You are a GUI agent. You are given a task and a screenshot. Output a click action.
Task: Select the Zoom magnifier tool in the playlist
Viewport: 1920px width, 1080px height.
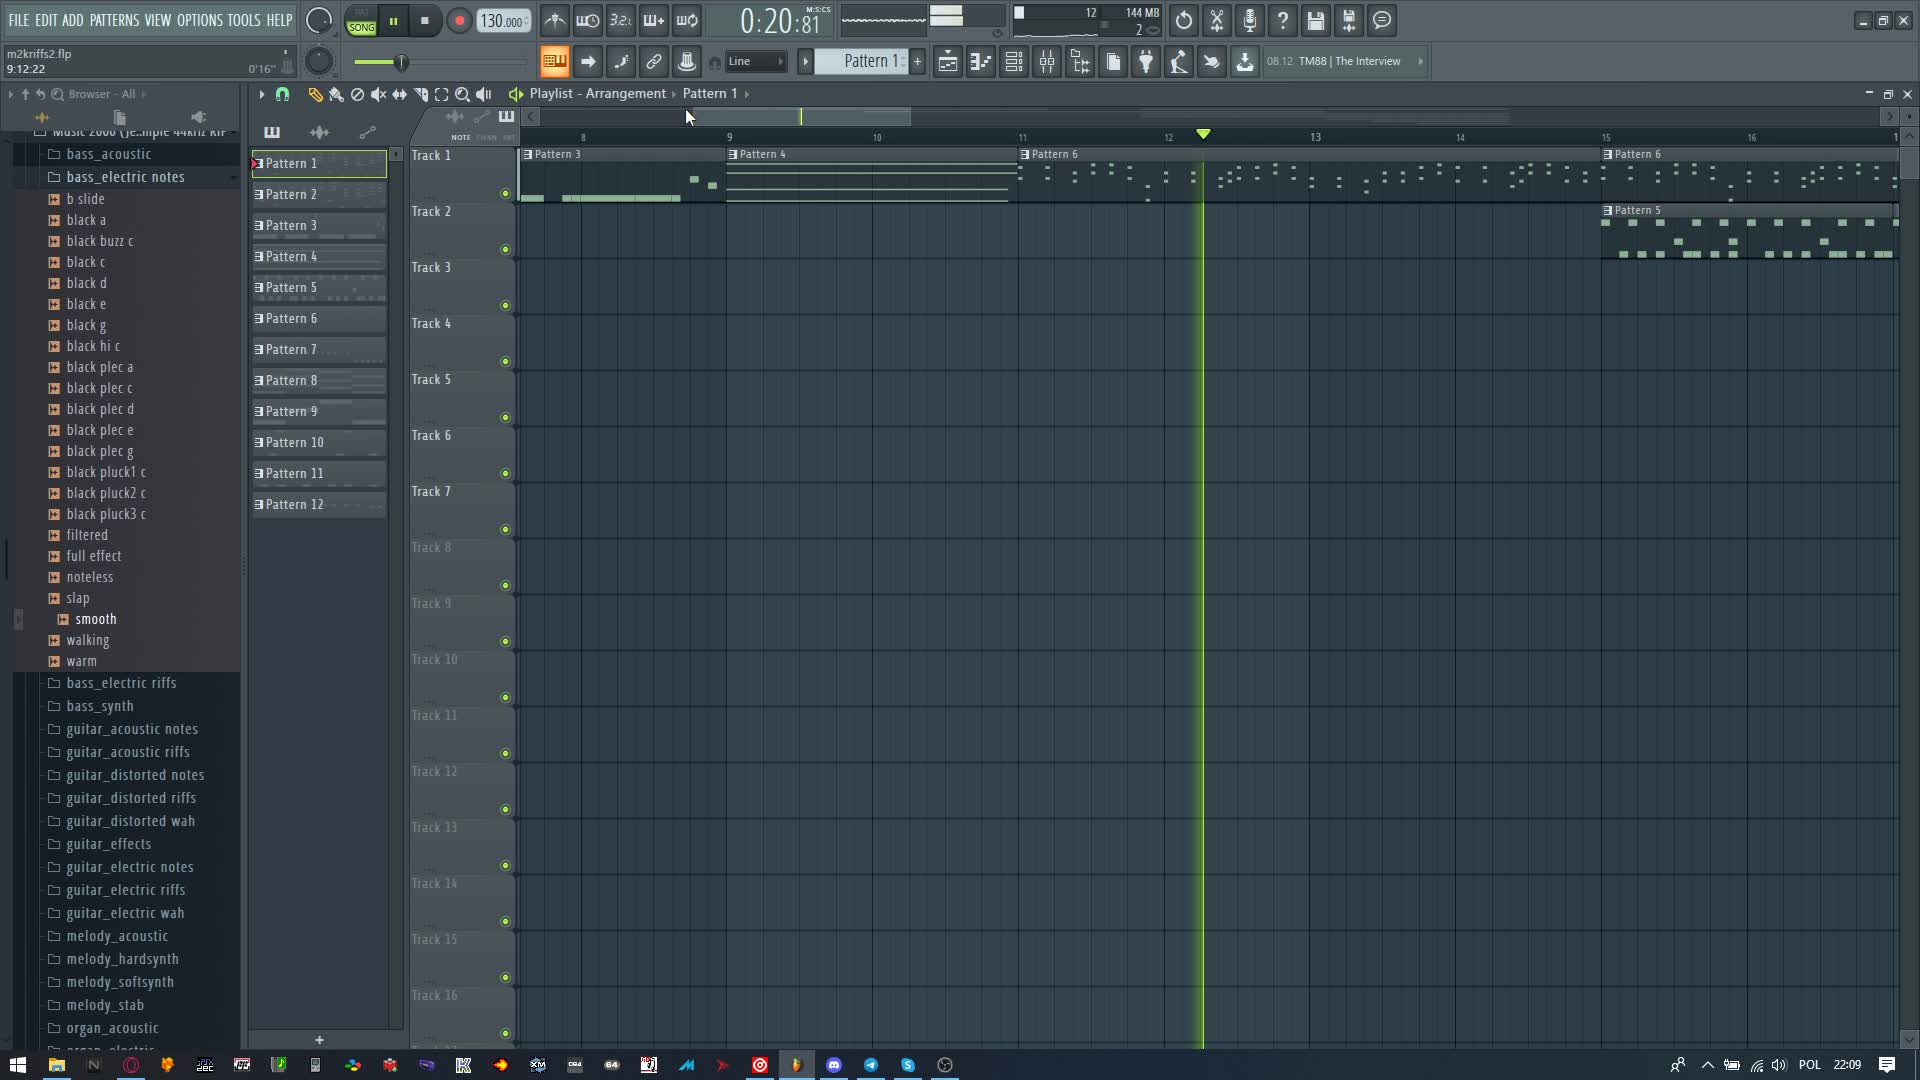click(x=462, y=94)
